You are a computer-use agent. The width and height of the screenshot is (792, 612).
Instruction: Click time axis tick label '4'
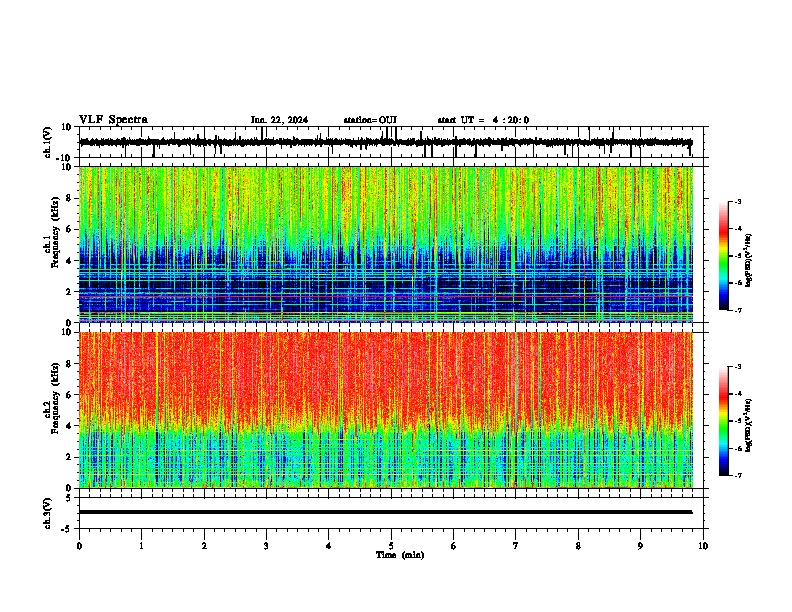coord(329,546)
